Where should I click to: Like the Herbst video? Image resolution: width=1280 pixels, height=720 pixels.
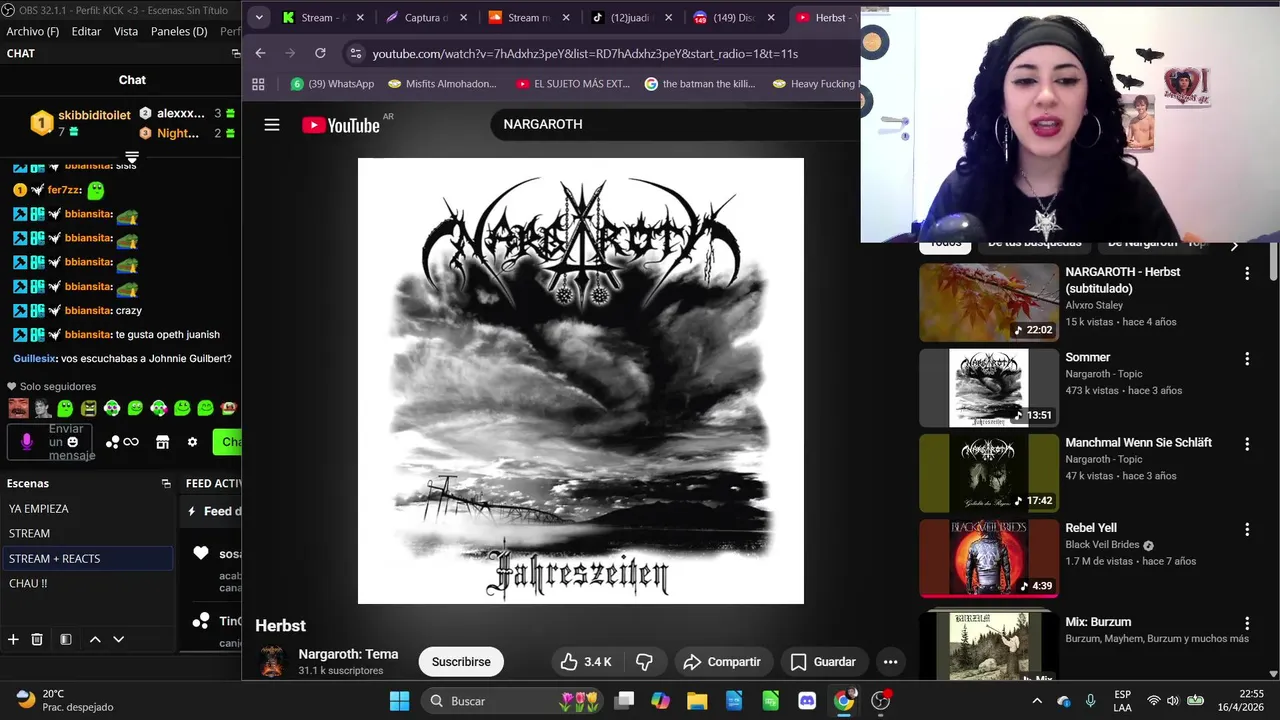(586, 662)
